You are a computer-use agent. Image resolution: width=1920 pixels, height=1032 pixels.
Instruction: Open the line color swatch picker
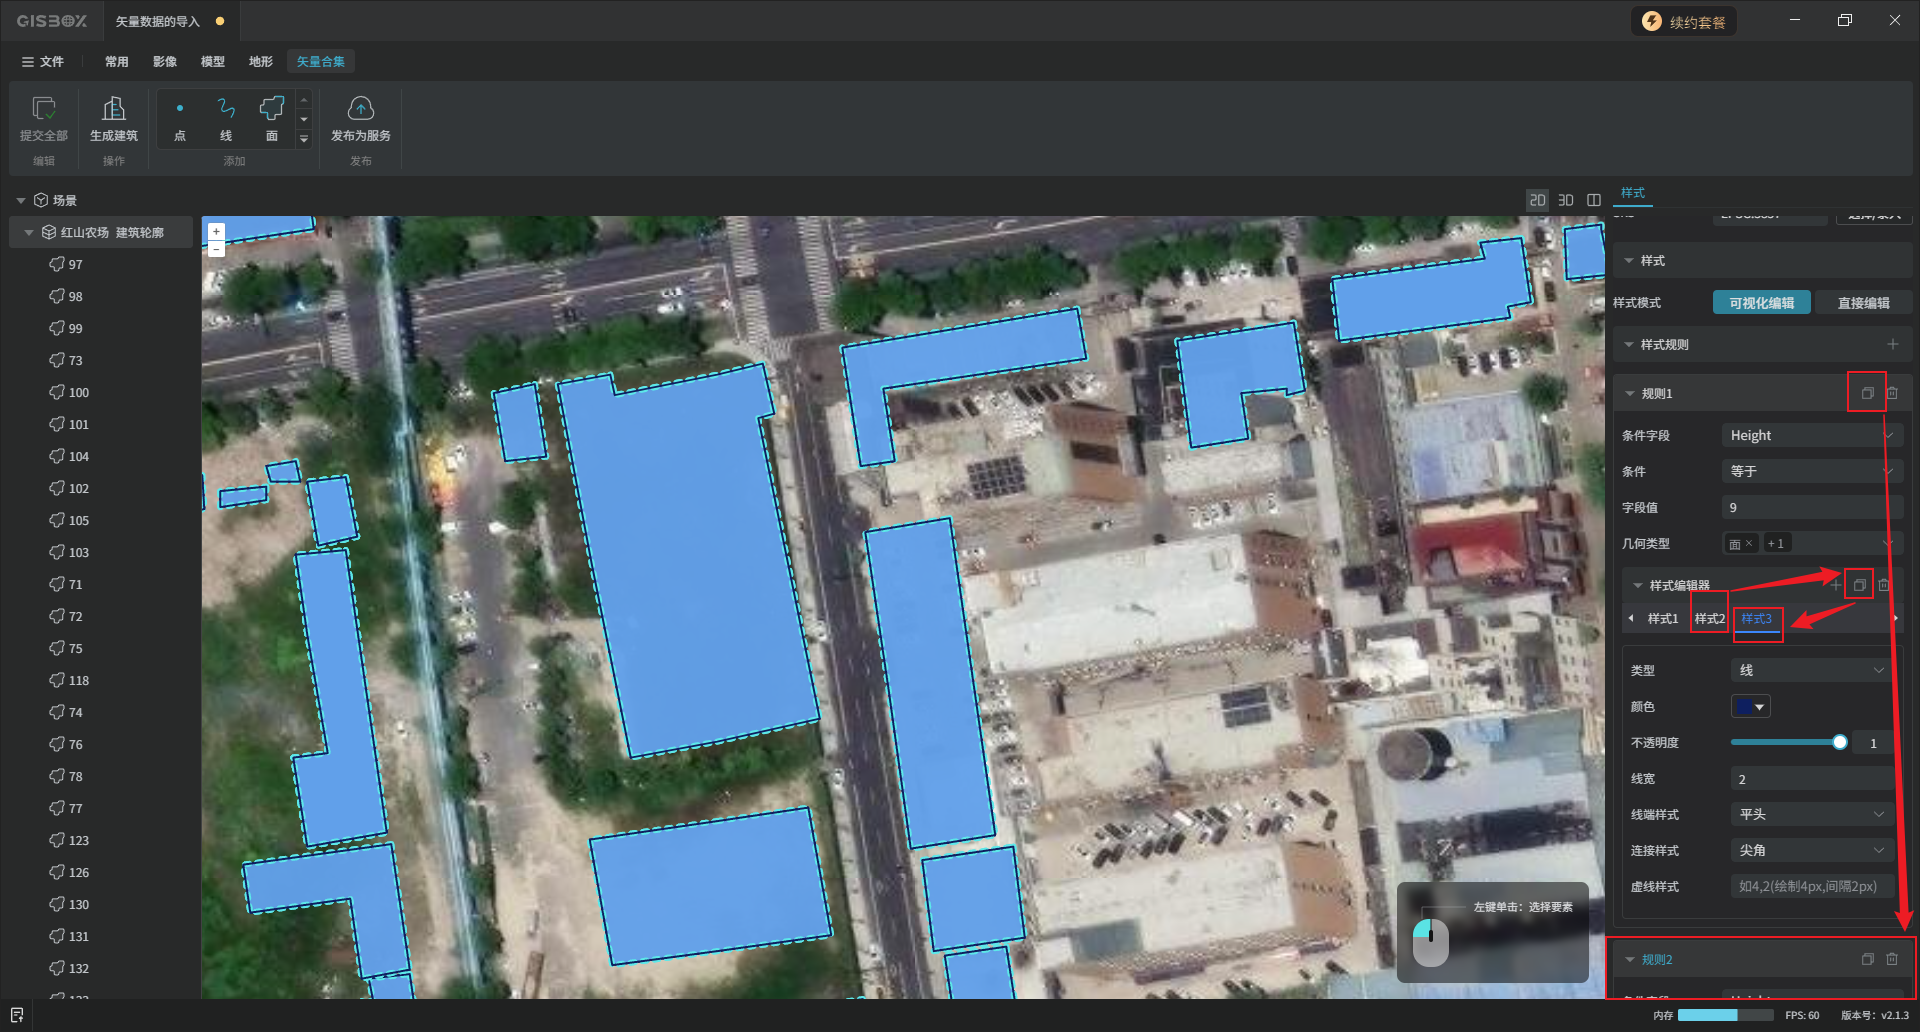1750,707
